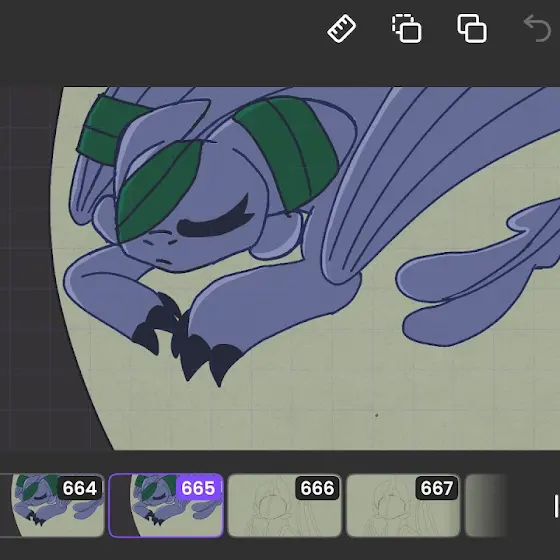
Task: Click the 667 frame number badge
Action: tap(436, 488)
